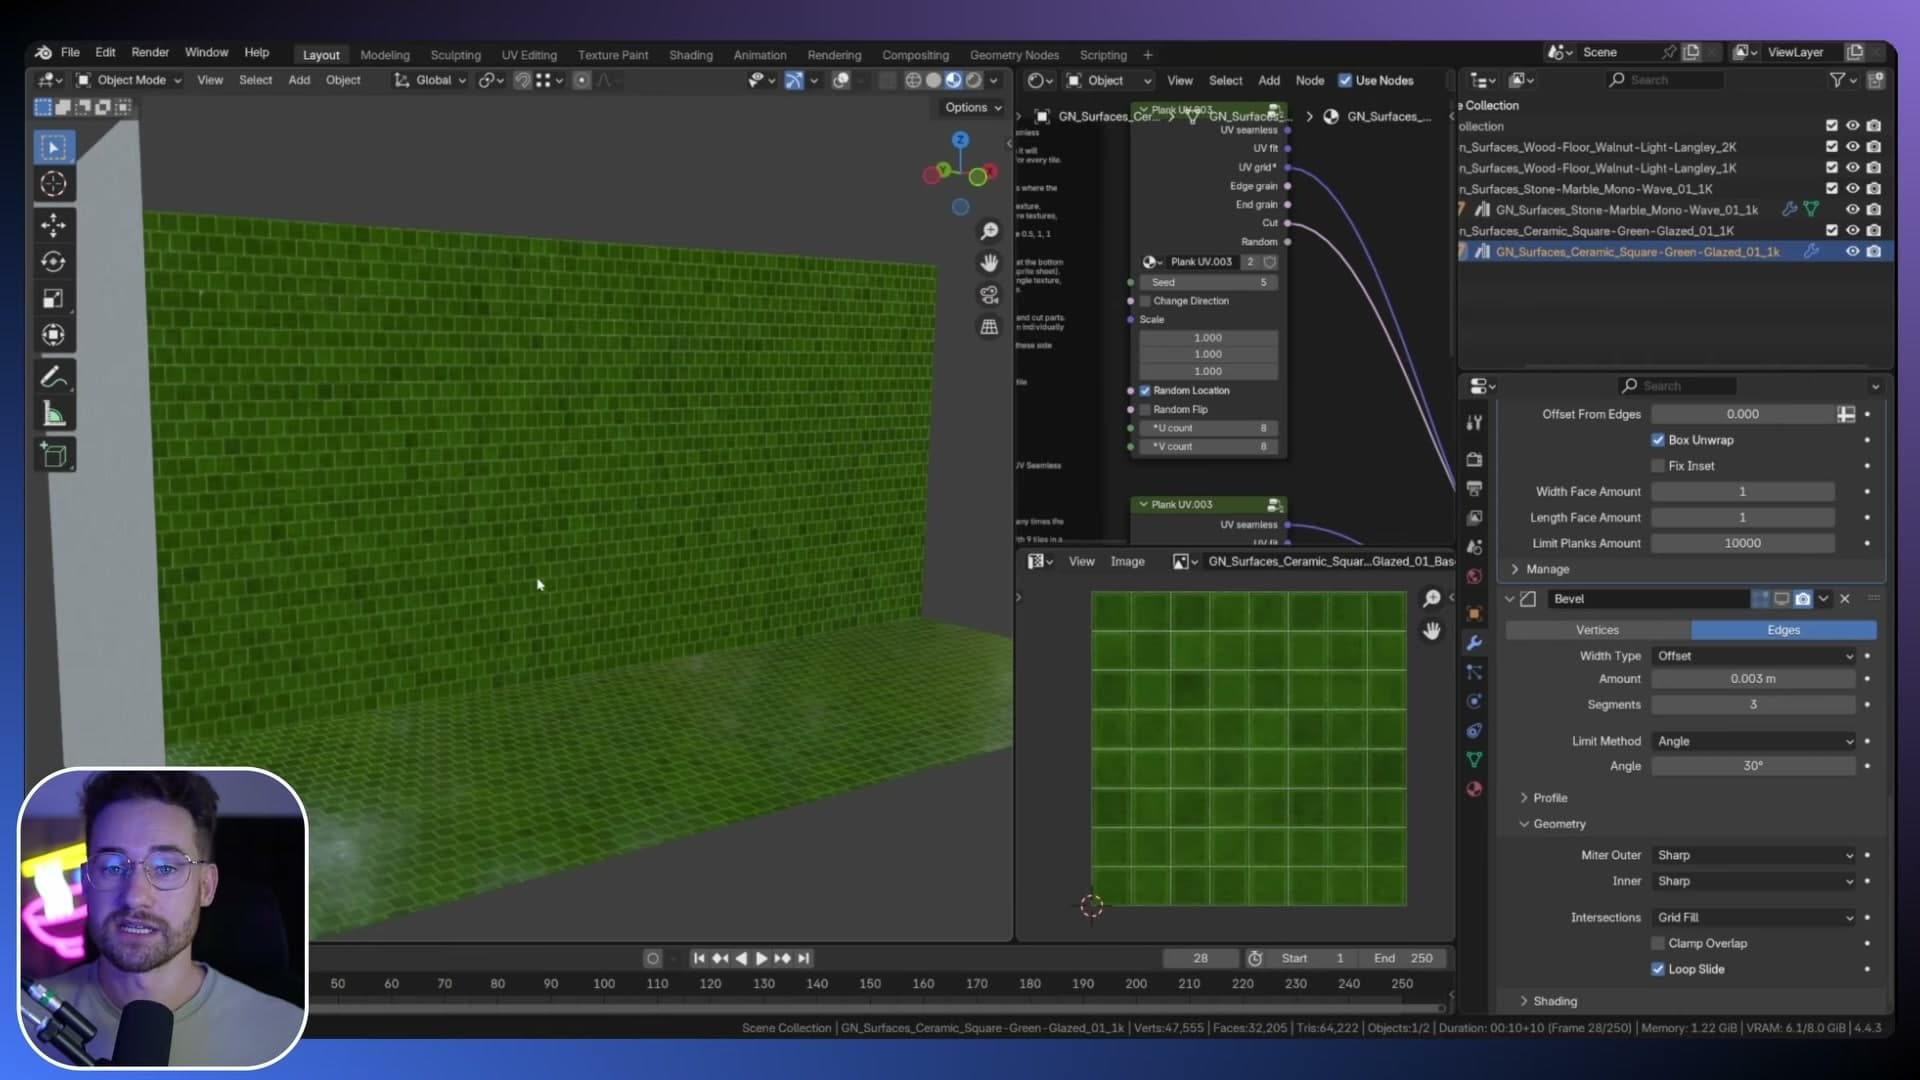Select the Select Box tool
This screenshot has width=1920, height=1080.
[53, 148]
